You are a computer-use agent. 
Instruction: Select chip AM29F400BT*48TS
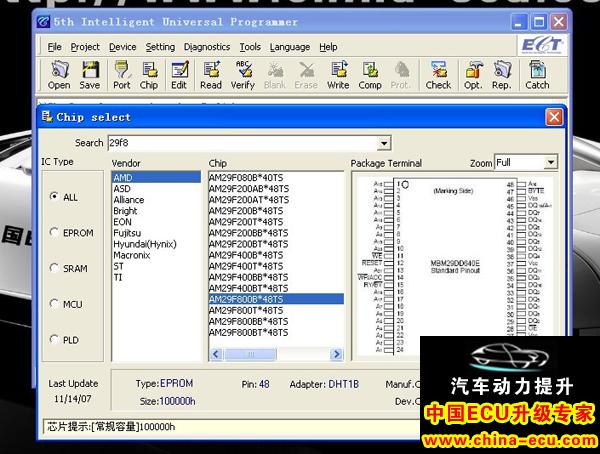coord(276,289)
